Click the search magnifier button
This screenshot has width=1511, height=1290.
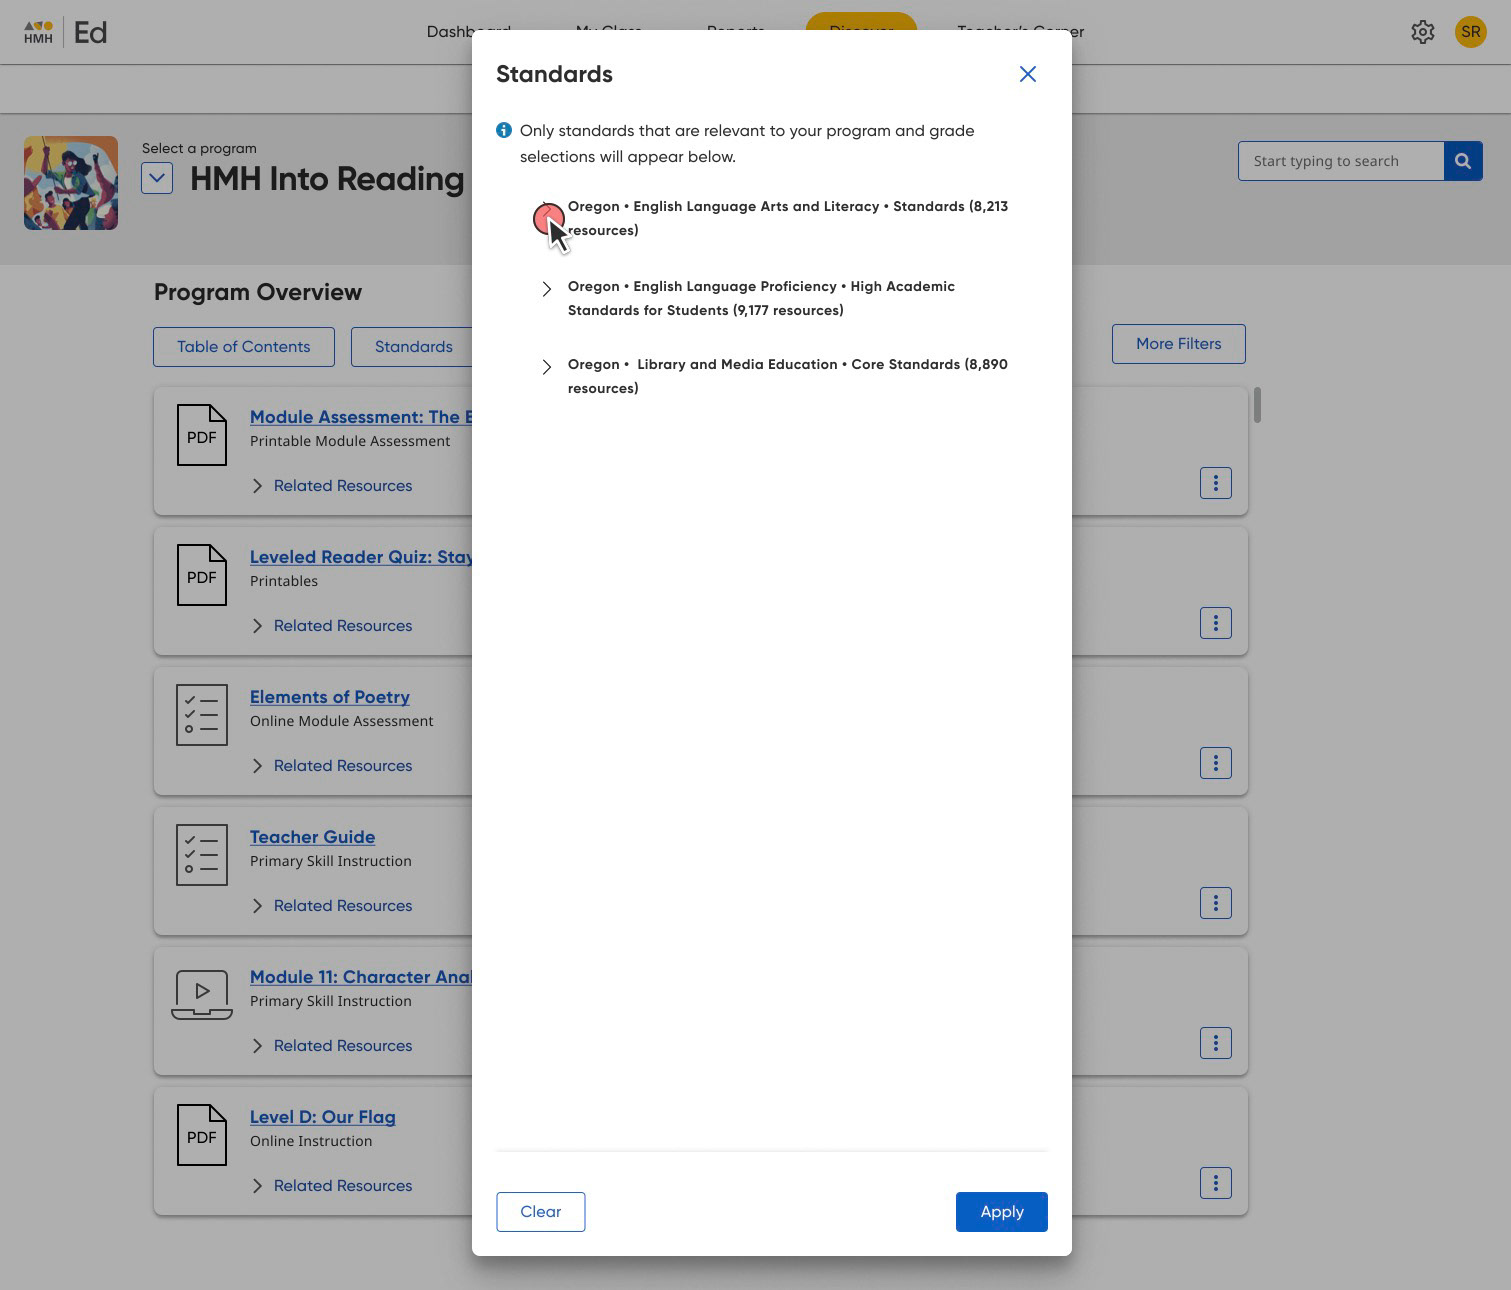[1463, 161]
